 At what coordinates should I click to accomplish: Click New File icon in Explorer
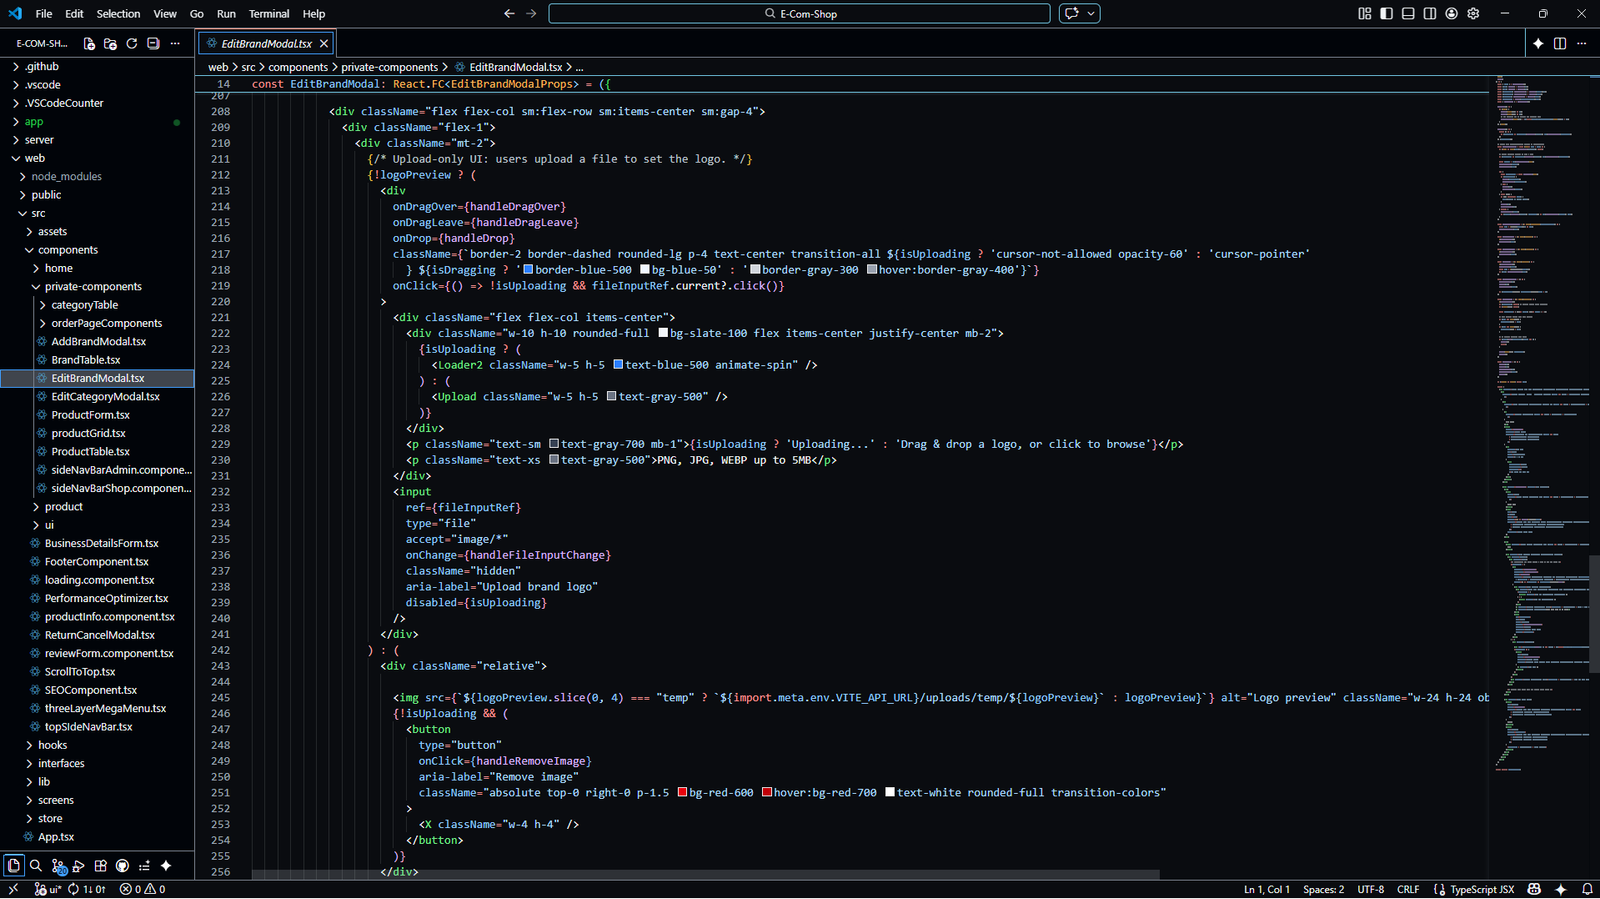click(89, 44)
